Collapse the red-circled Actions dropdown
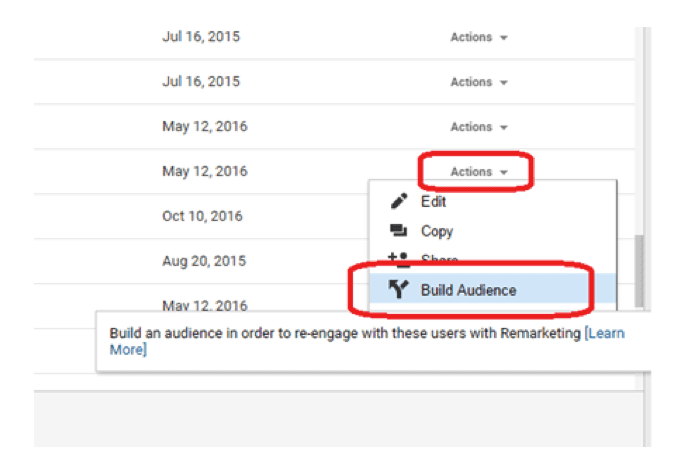This screenshot has width=673, height=449. 478,172
